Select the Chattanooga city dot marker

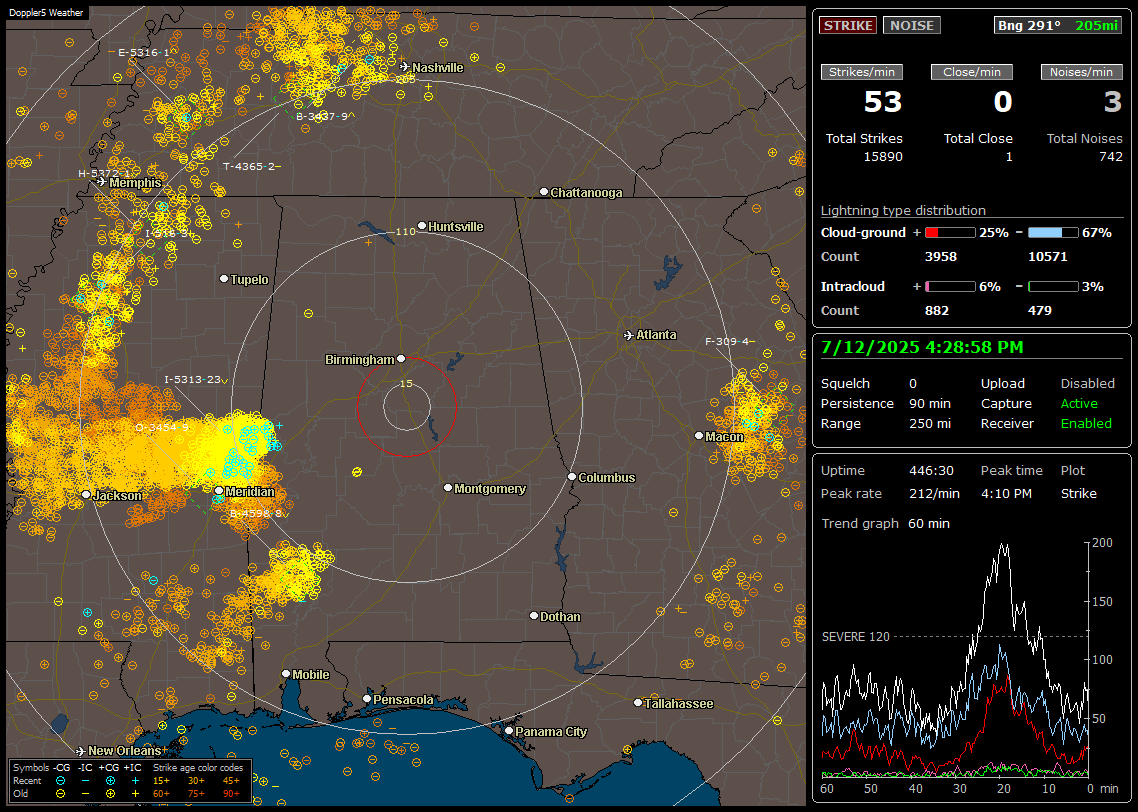point(544,192)
